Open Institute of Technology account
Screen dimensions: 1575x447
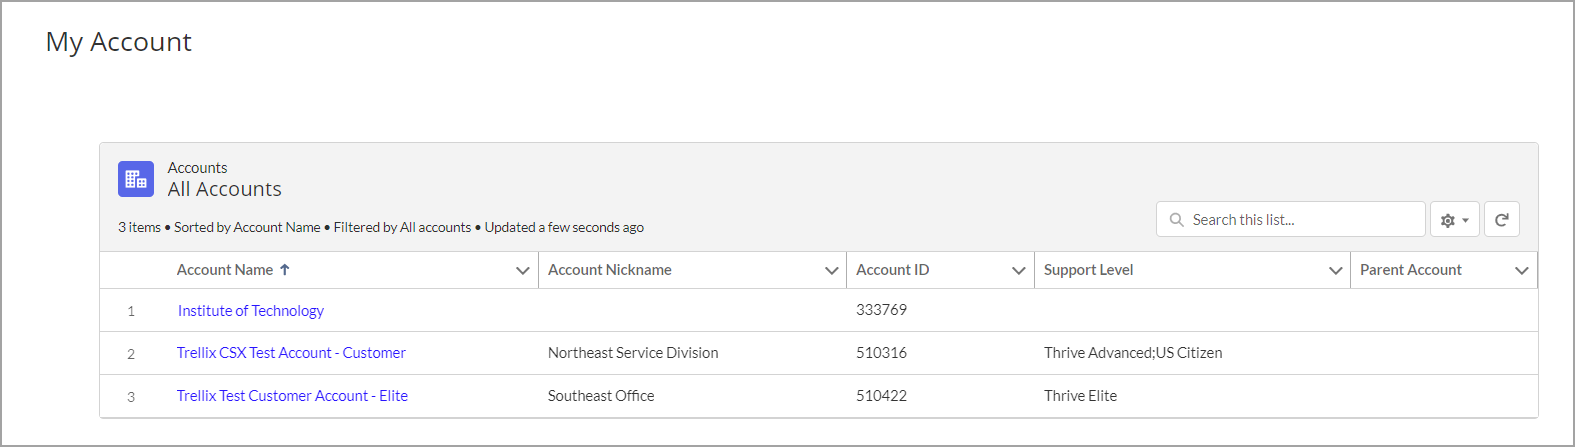click(251, 311)
